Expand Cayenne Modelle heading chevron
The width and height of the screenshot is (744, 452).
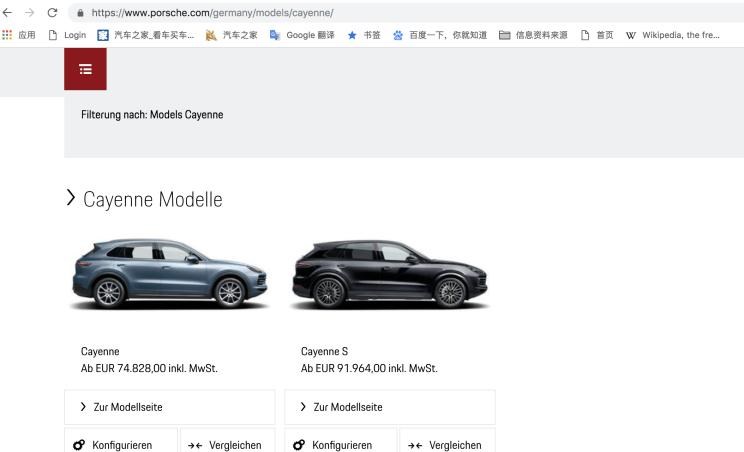pyautogui.click(x=71, y=198)
